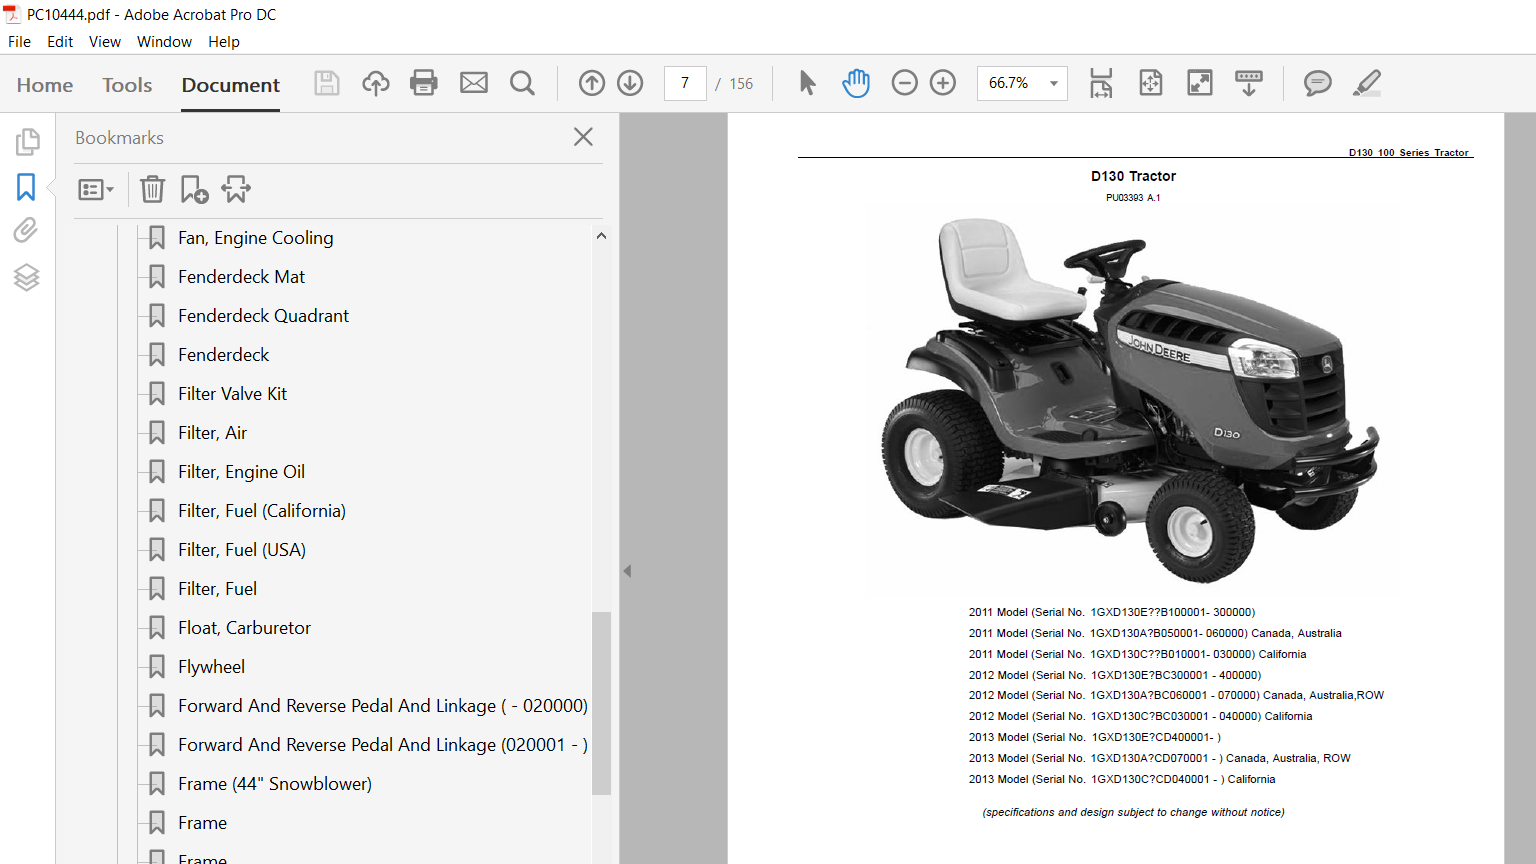Switch to the Home tab
The height and width of the screenshot is (864, 1536).
45,85
